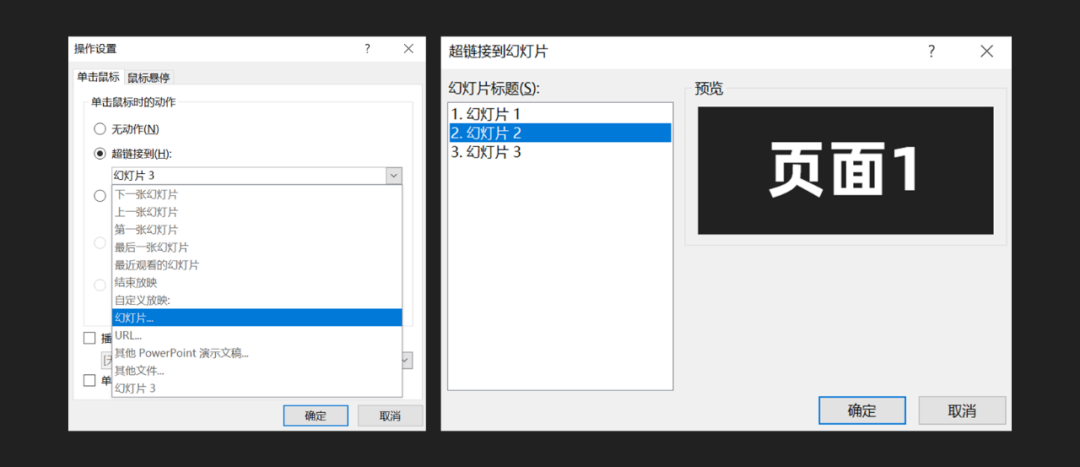Click the 页面1 preview thumbnail
This screenshot has width=1080, height=467.
click(845, 170)
